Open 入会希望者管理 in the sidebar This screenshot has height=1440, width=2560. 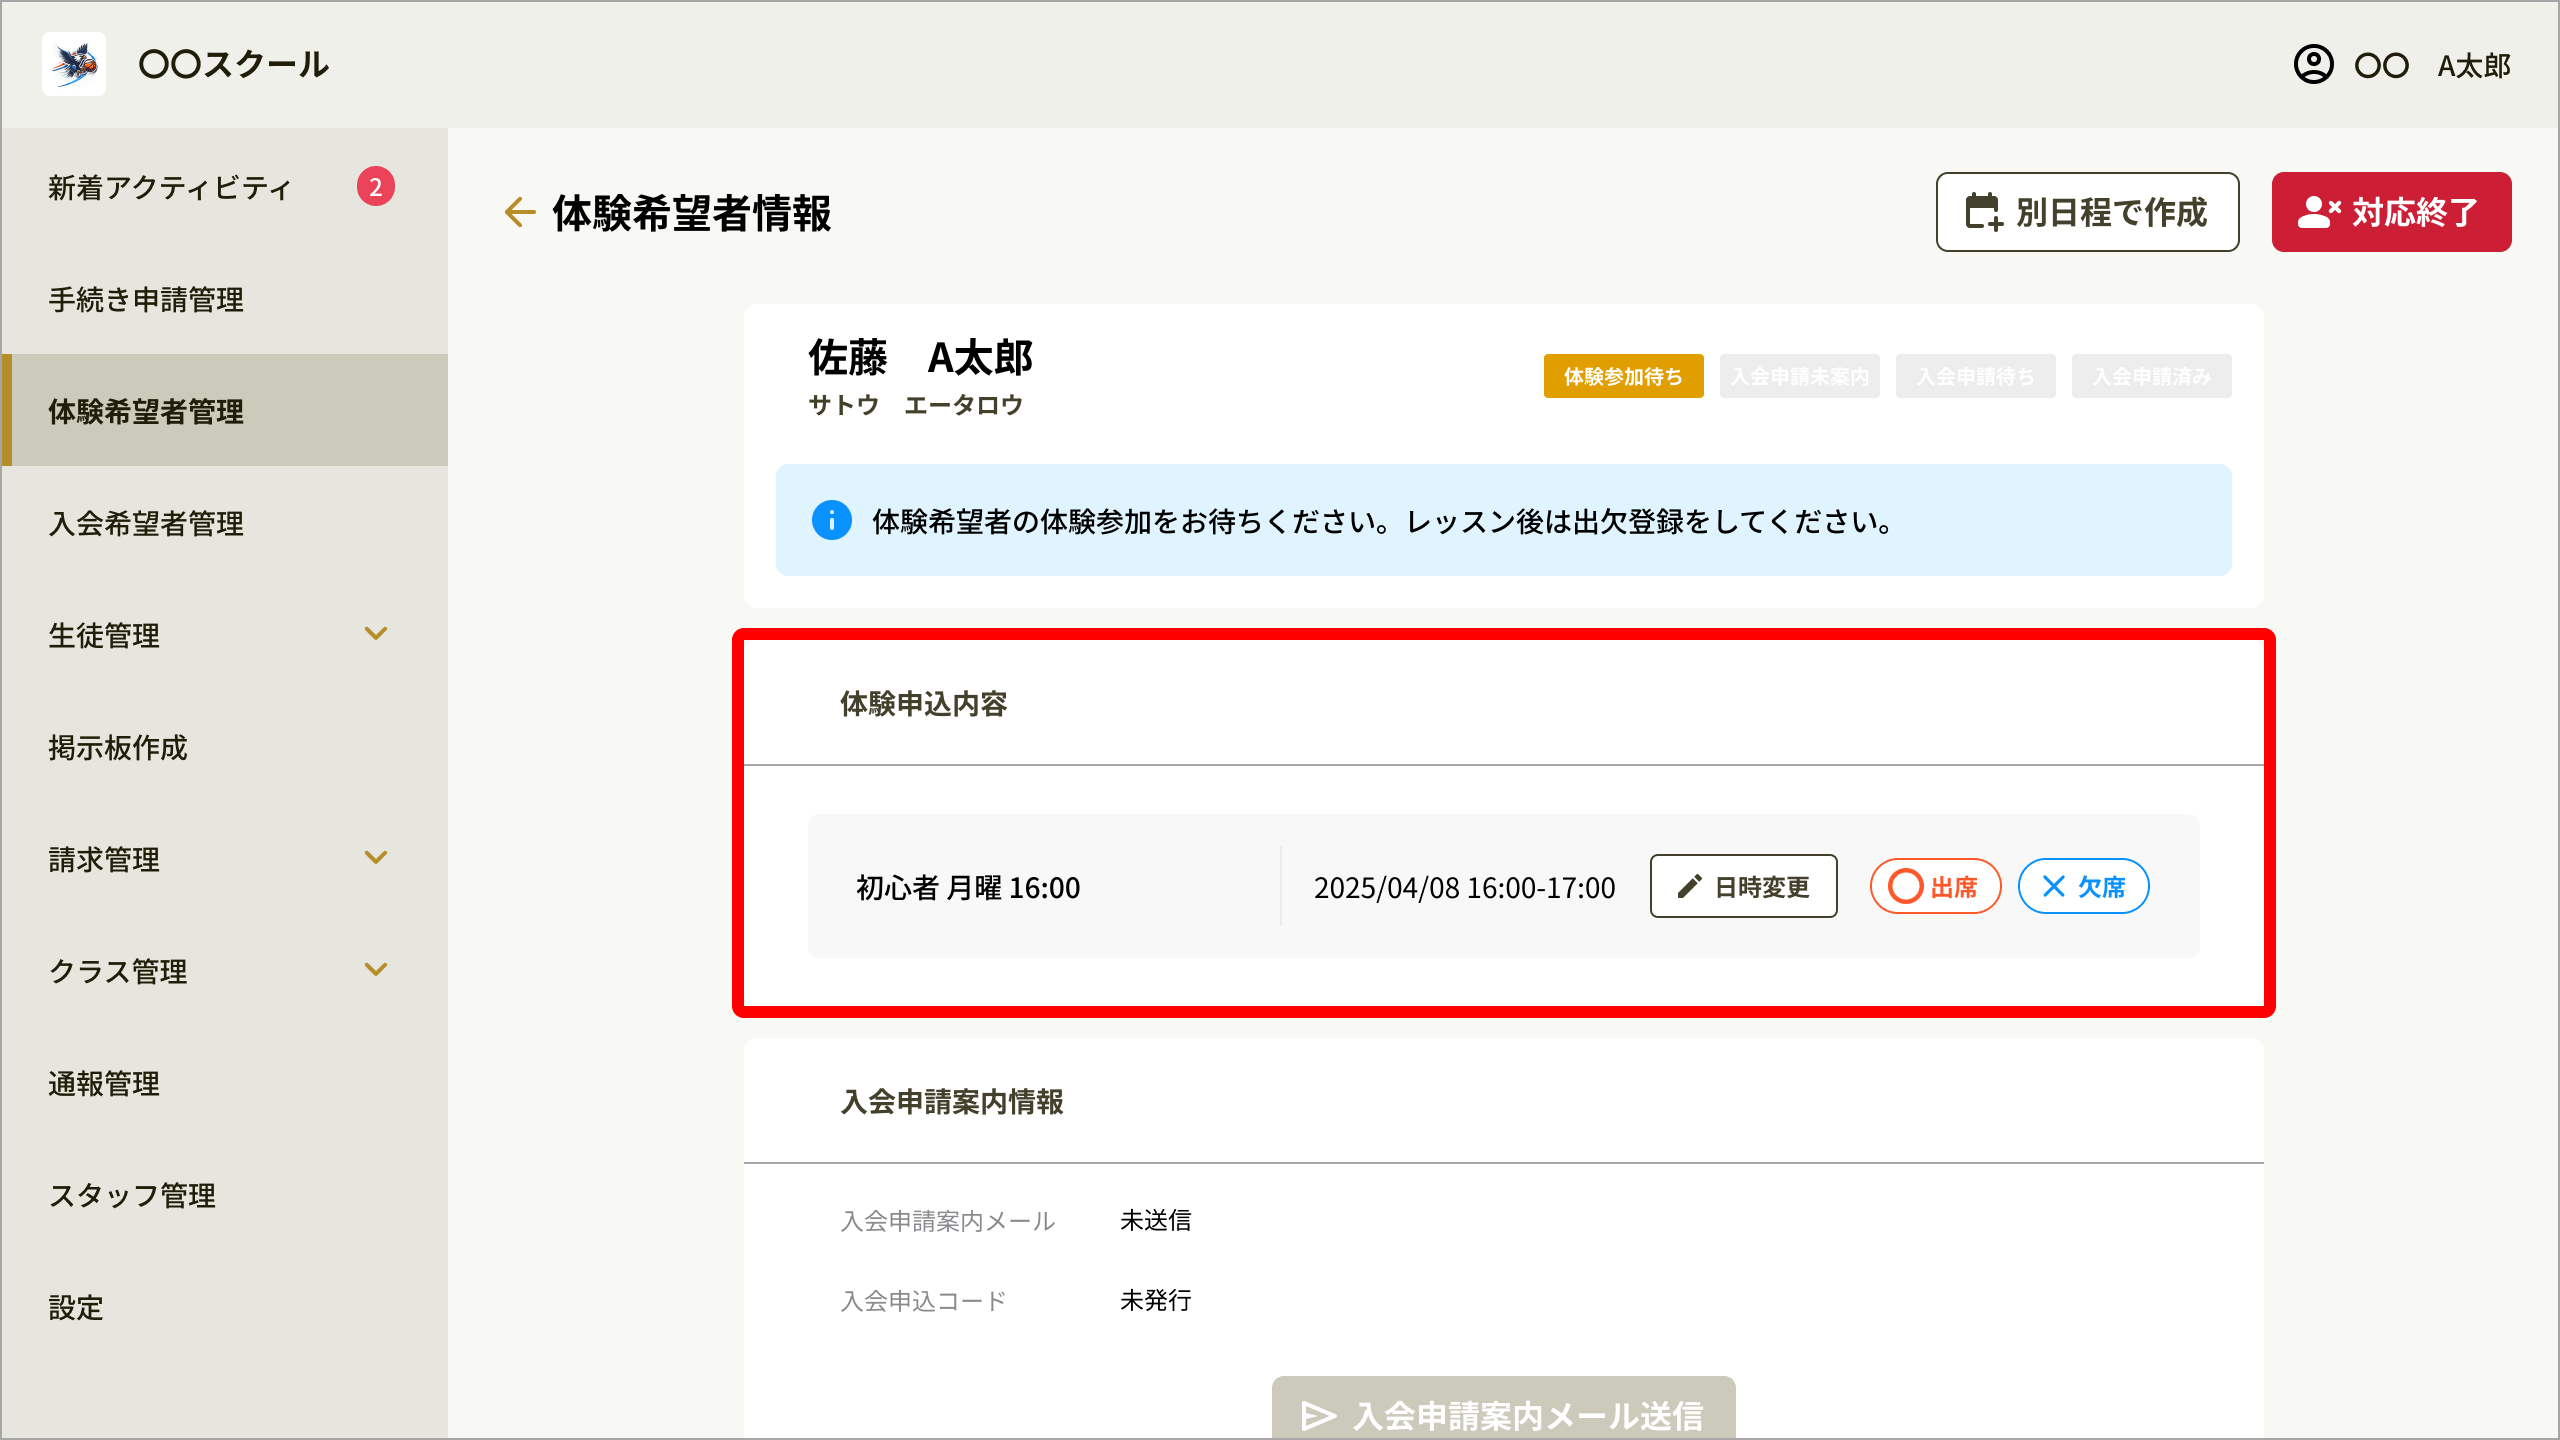click(224, 522)
